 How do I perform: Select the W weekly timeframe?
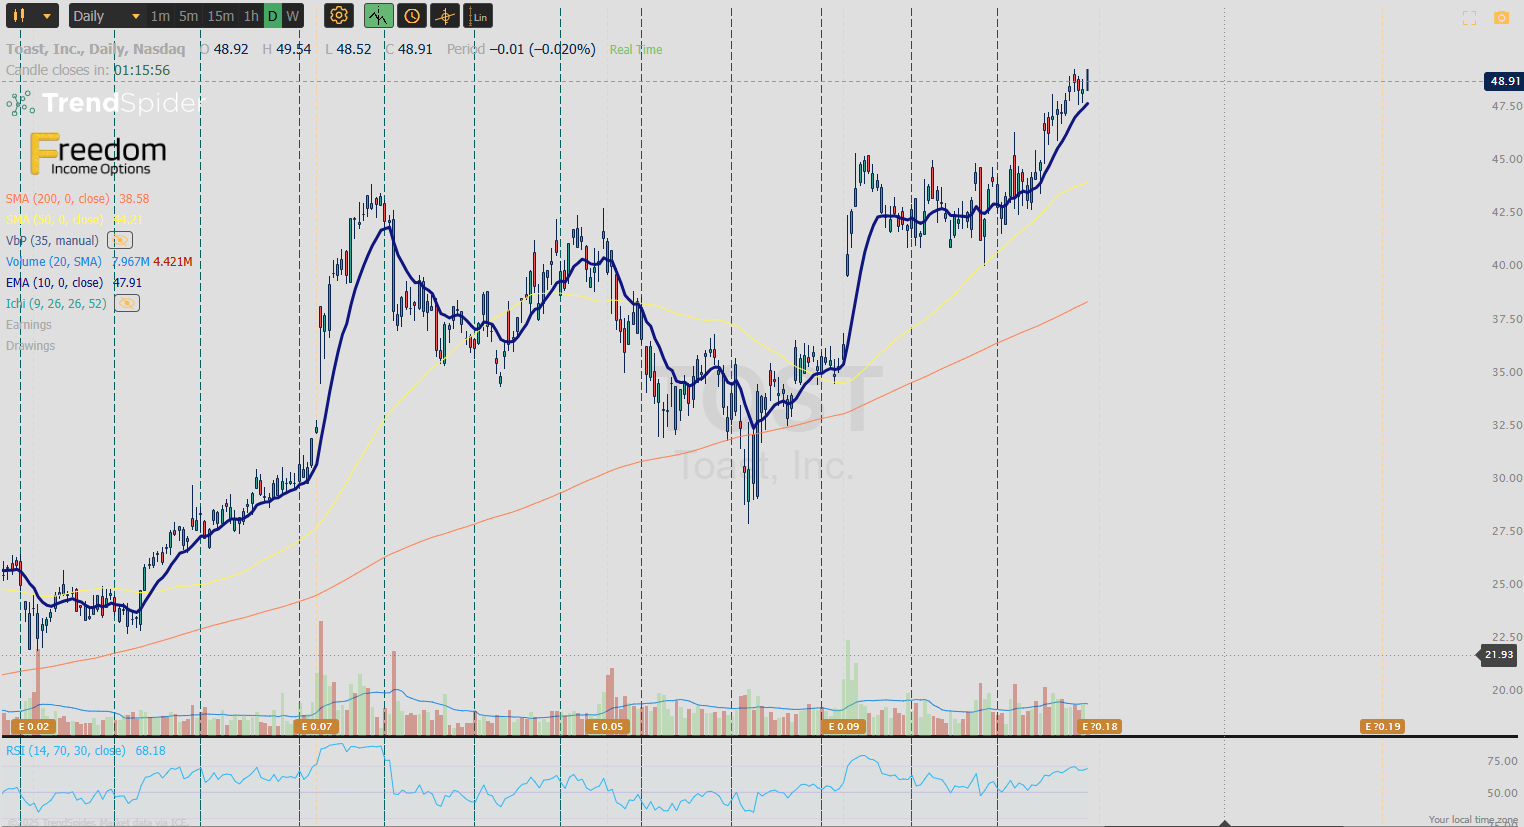point(292,16)
